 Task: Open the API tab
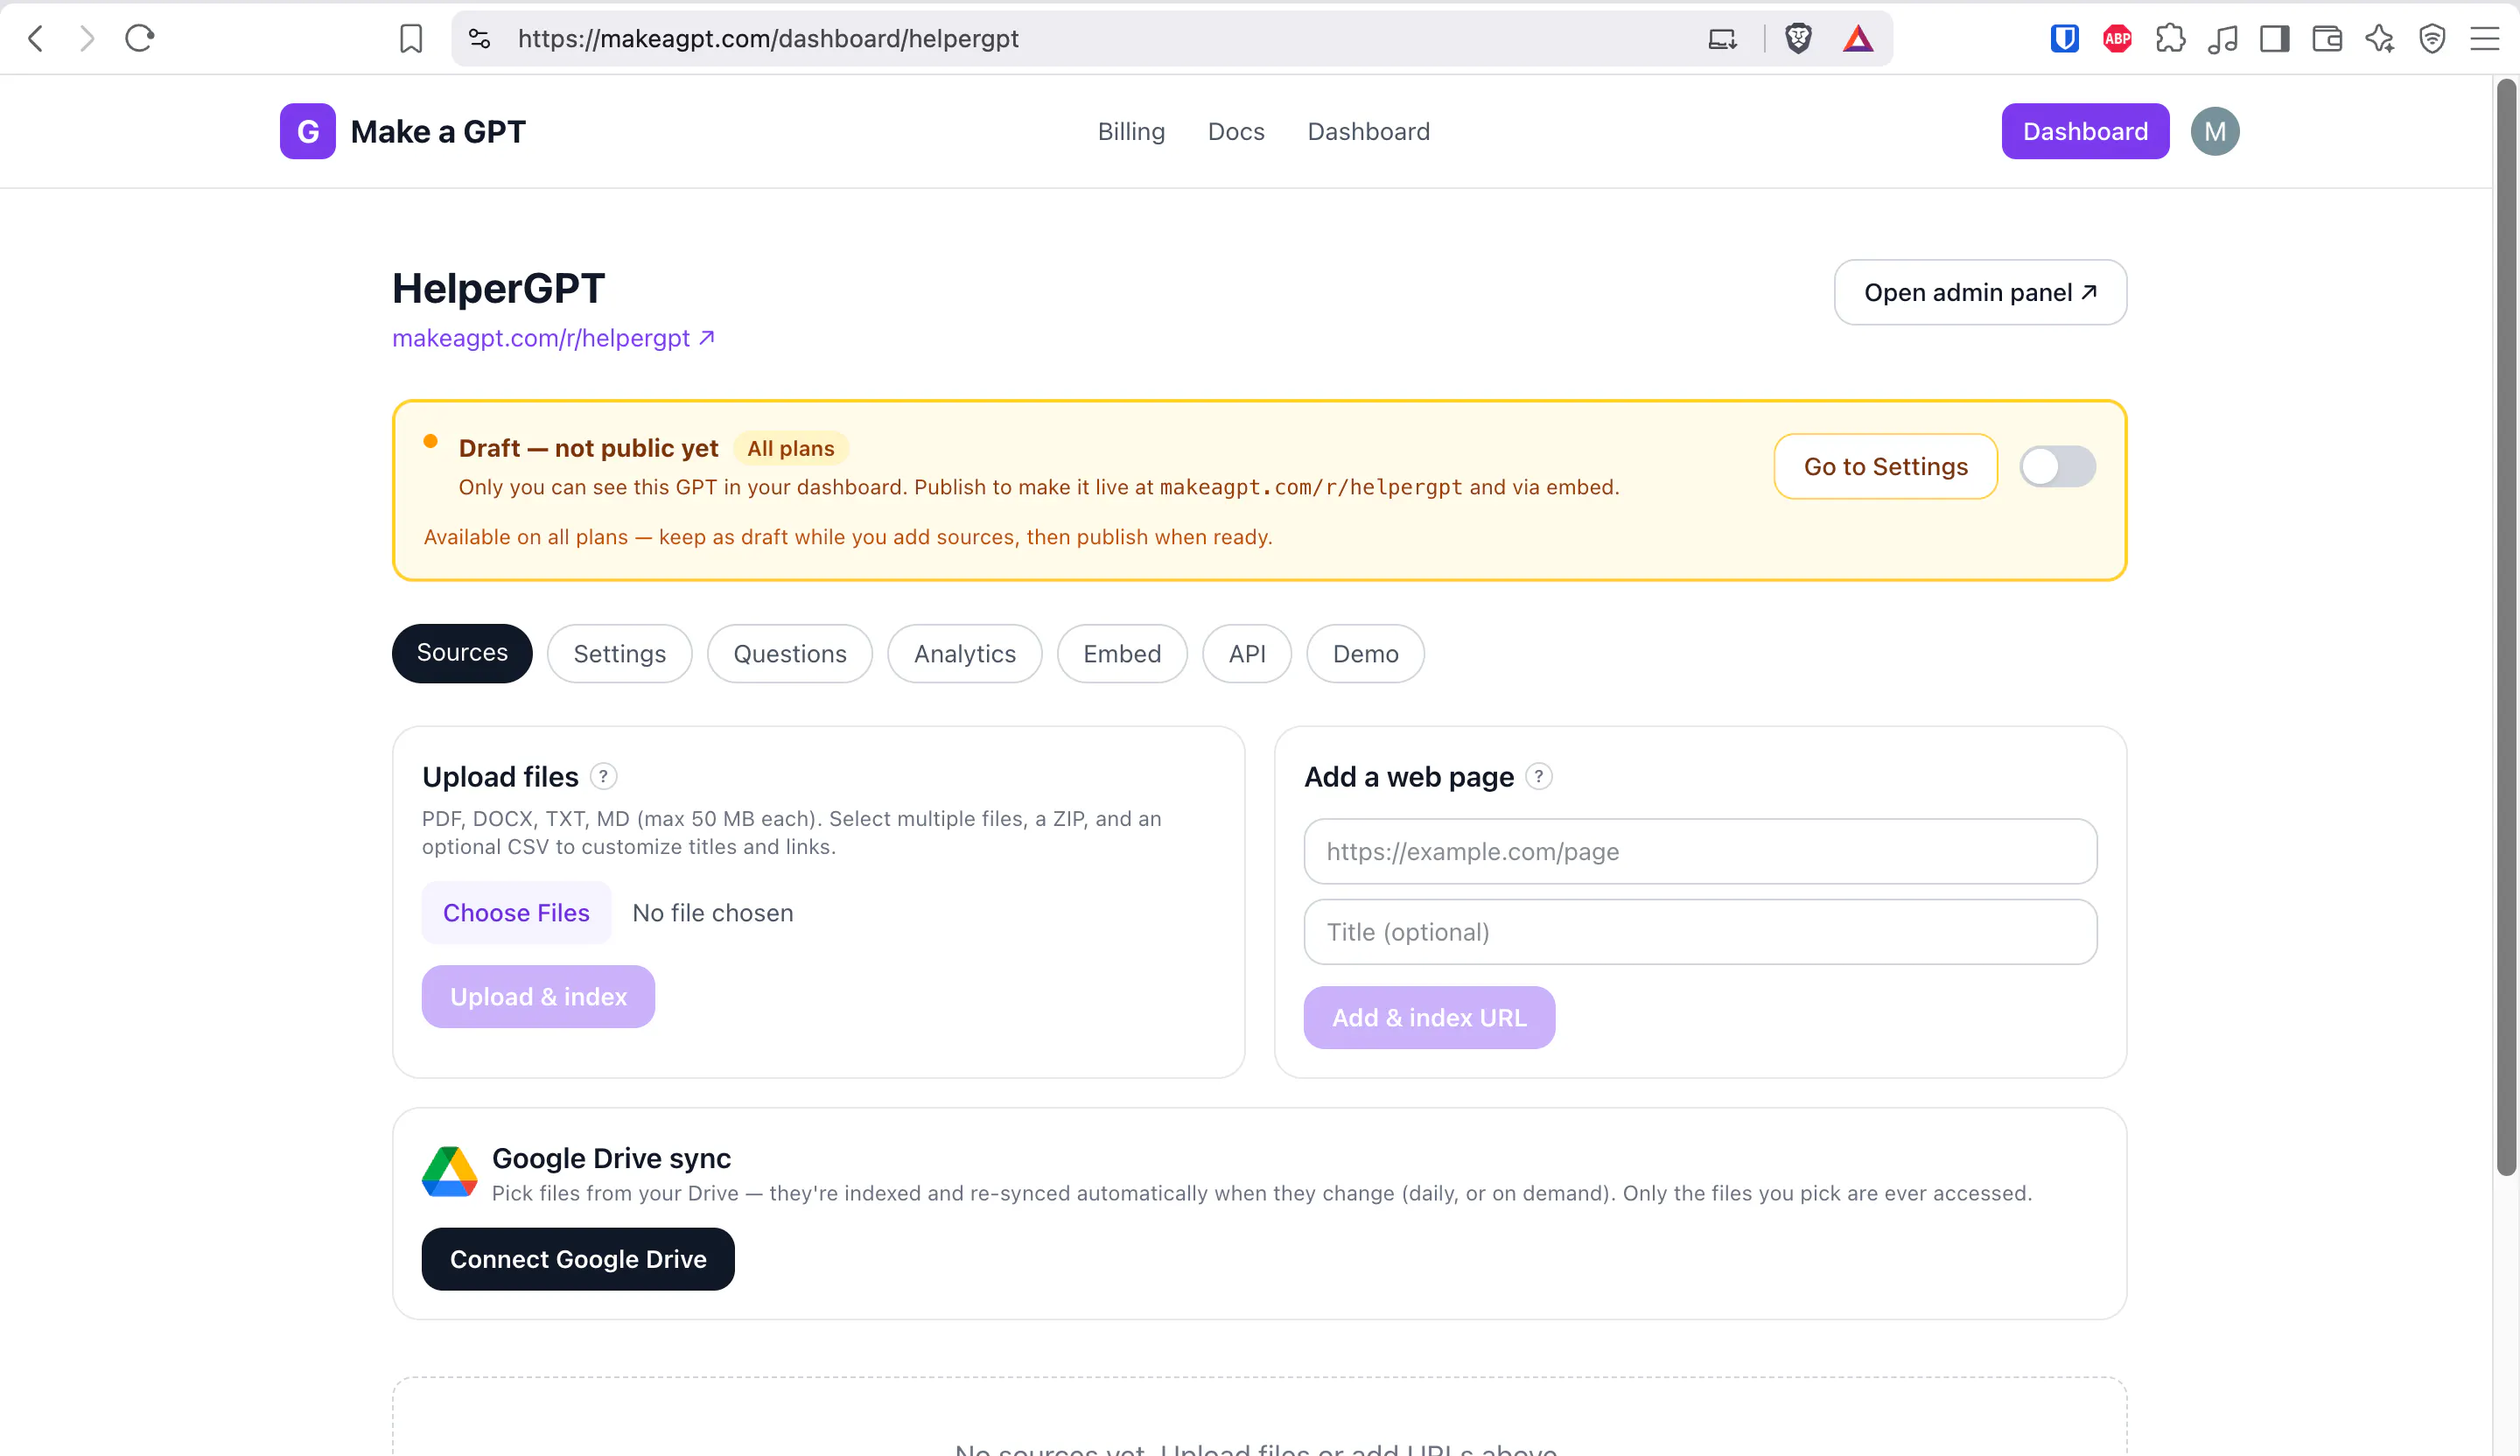click(x=1247, y=654)
